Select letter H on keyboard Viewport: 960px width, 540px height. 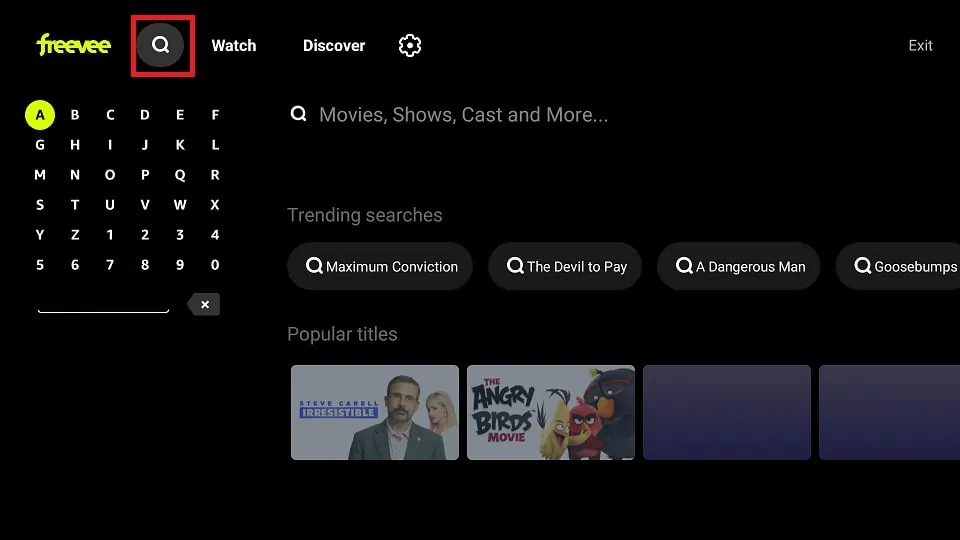pos(75,144)
